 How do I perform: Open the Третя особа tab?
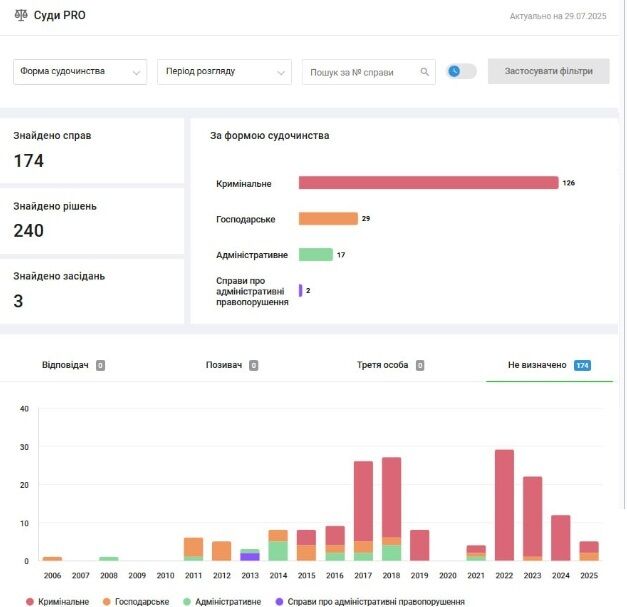pyautogui.click(x=390, y=365)
